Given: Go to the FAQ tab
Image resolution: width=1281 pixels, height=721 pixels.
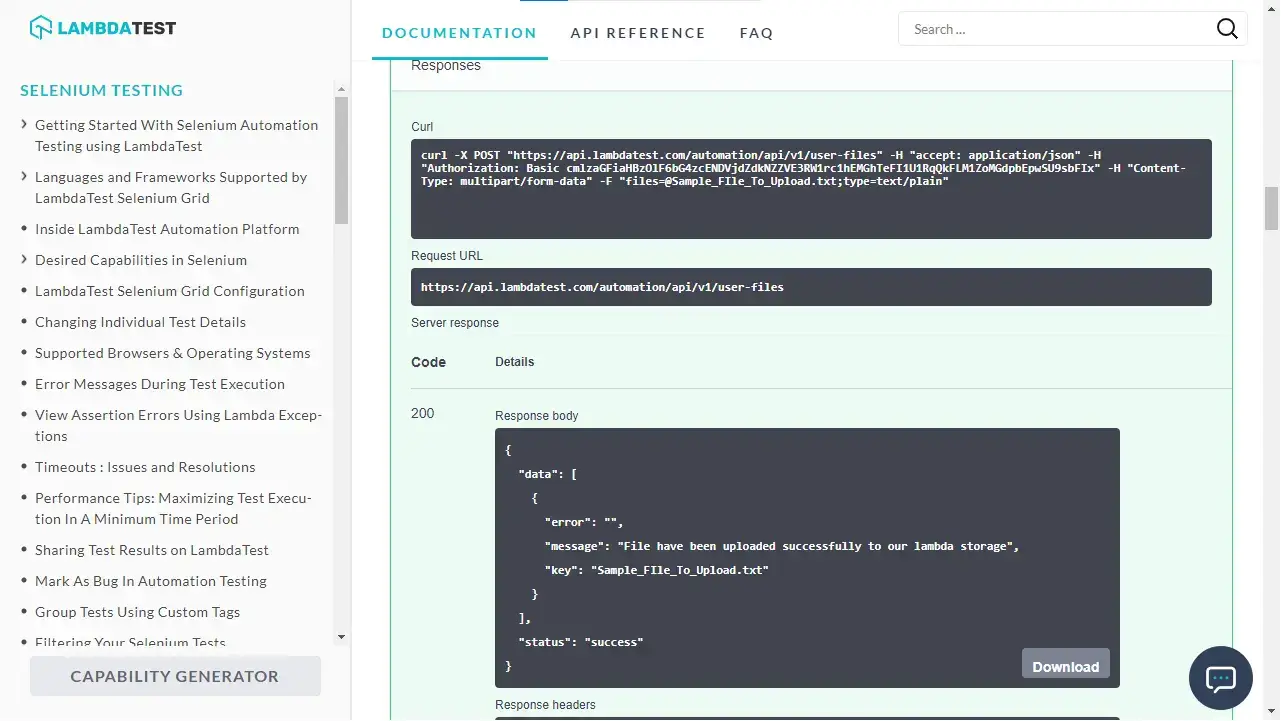Looking at the screenshot, I should coord(756,33).
